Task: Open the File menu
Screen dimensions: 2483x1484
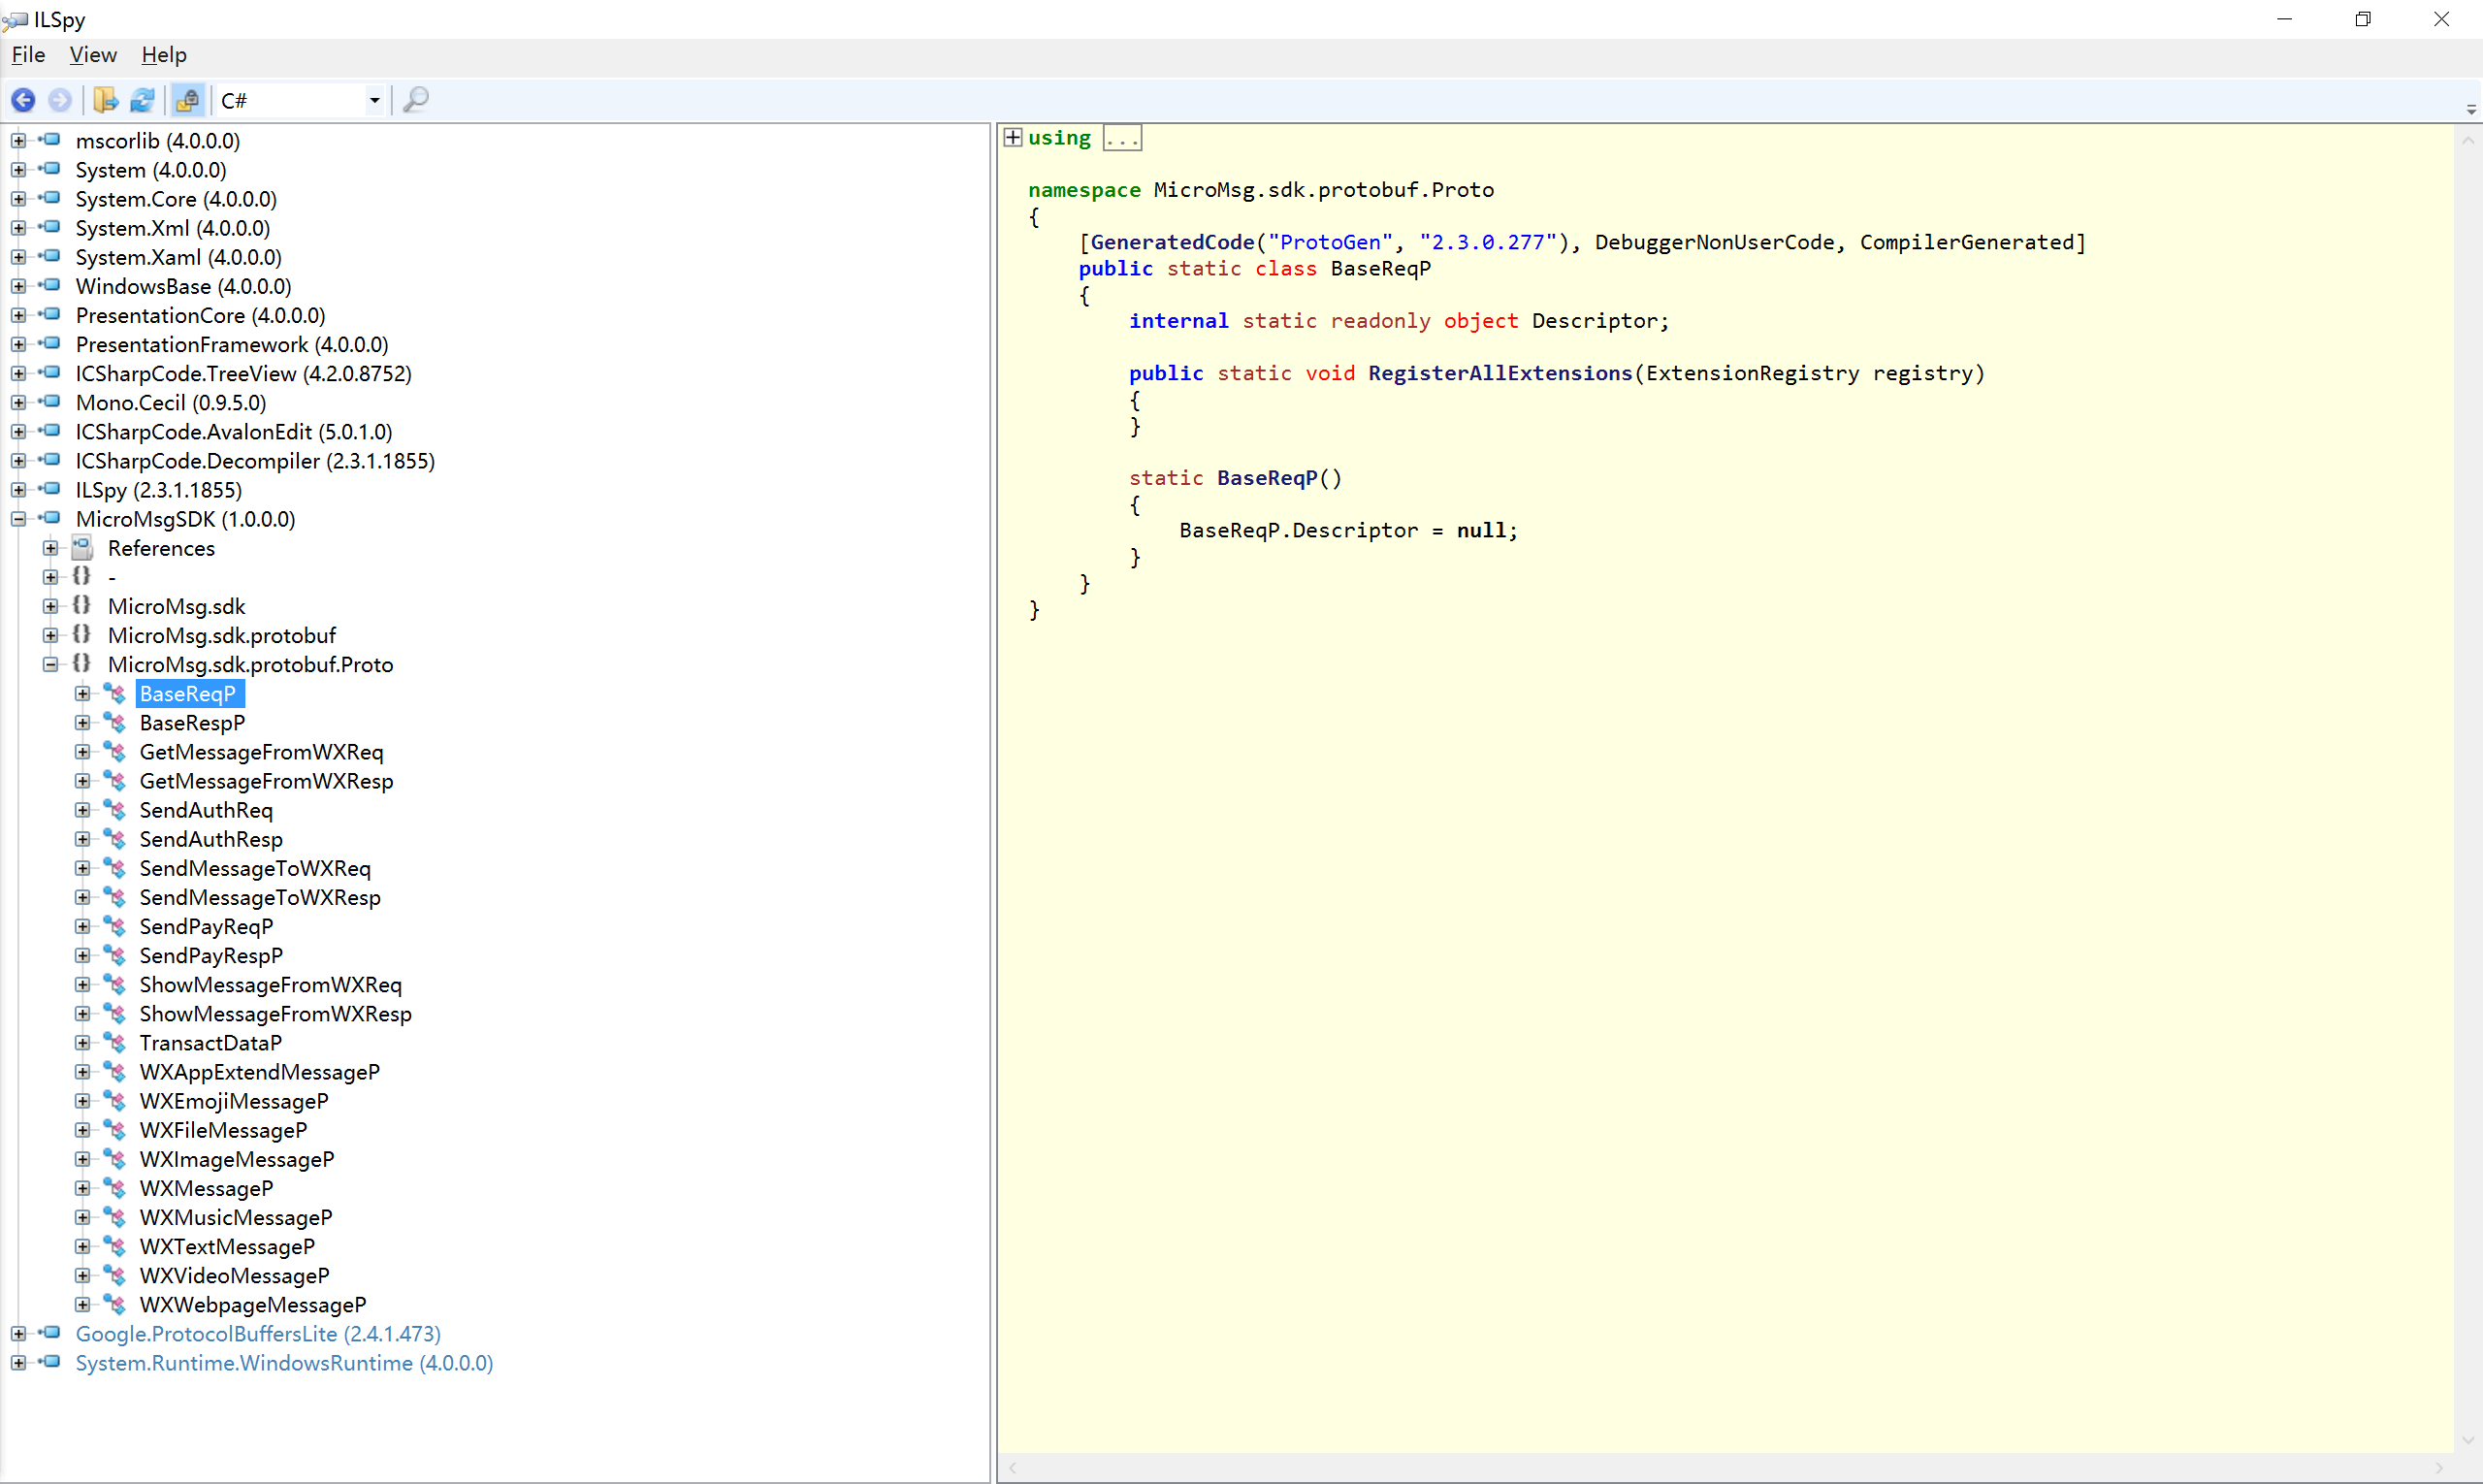Action: point(28,55)
